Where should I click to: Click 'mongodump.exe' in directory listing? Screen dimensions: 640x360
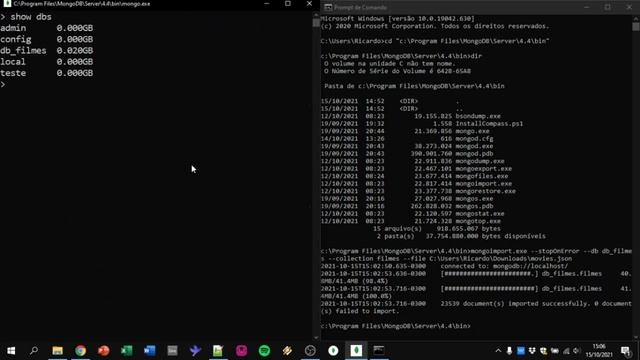tap(480, 161)
